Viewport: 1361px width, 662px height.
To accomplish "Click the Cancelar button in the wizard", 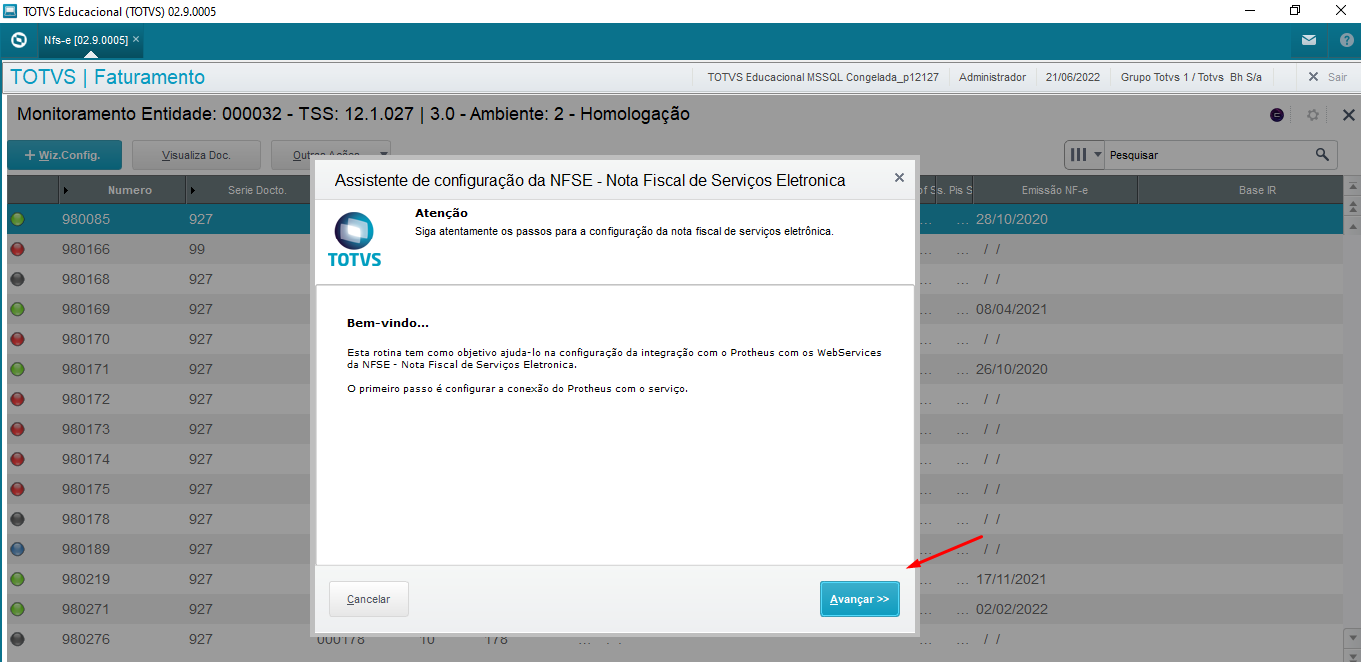I will (368, 599).
